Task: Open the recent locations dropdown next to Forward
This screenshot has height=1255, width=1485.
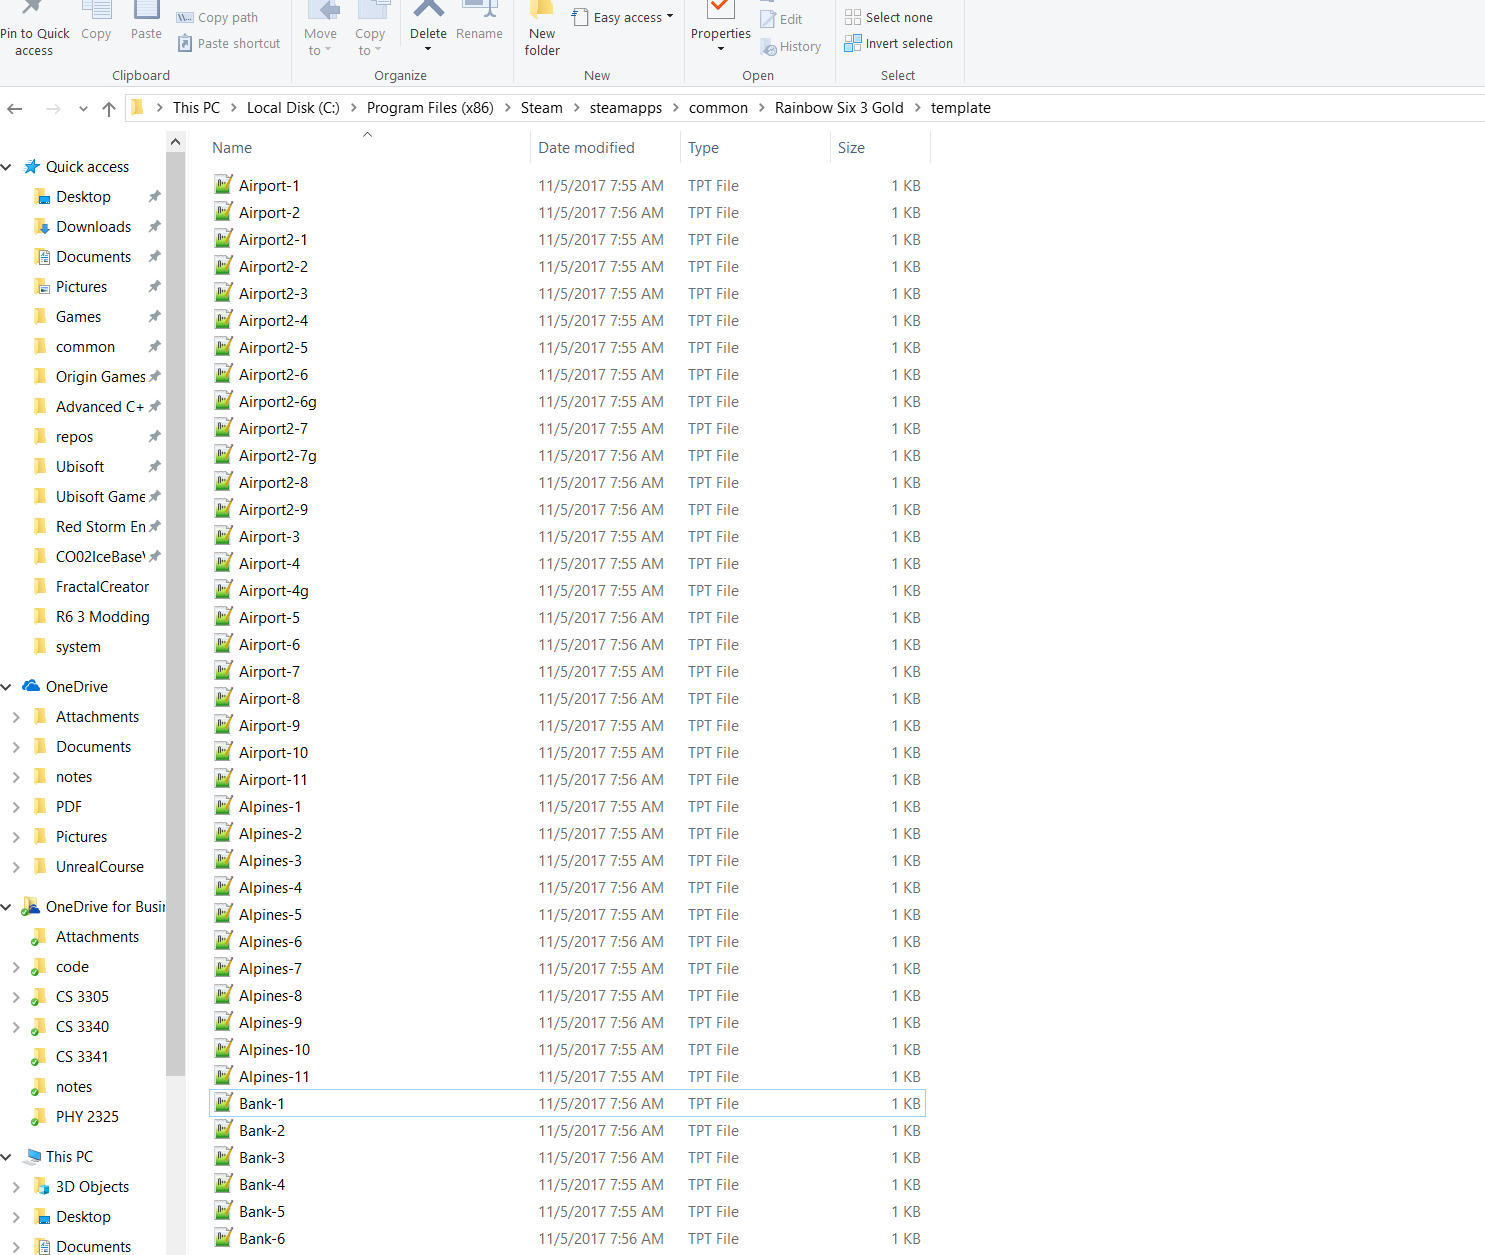Action: [83, 108]
